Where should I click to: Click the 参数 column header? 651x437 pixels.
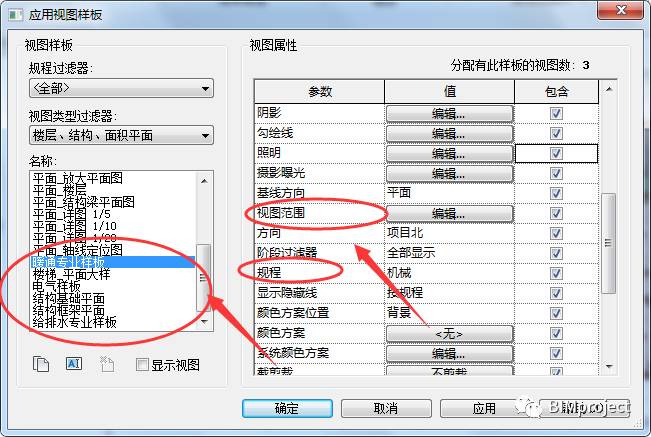tap(319, 91)
